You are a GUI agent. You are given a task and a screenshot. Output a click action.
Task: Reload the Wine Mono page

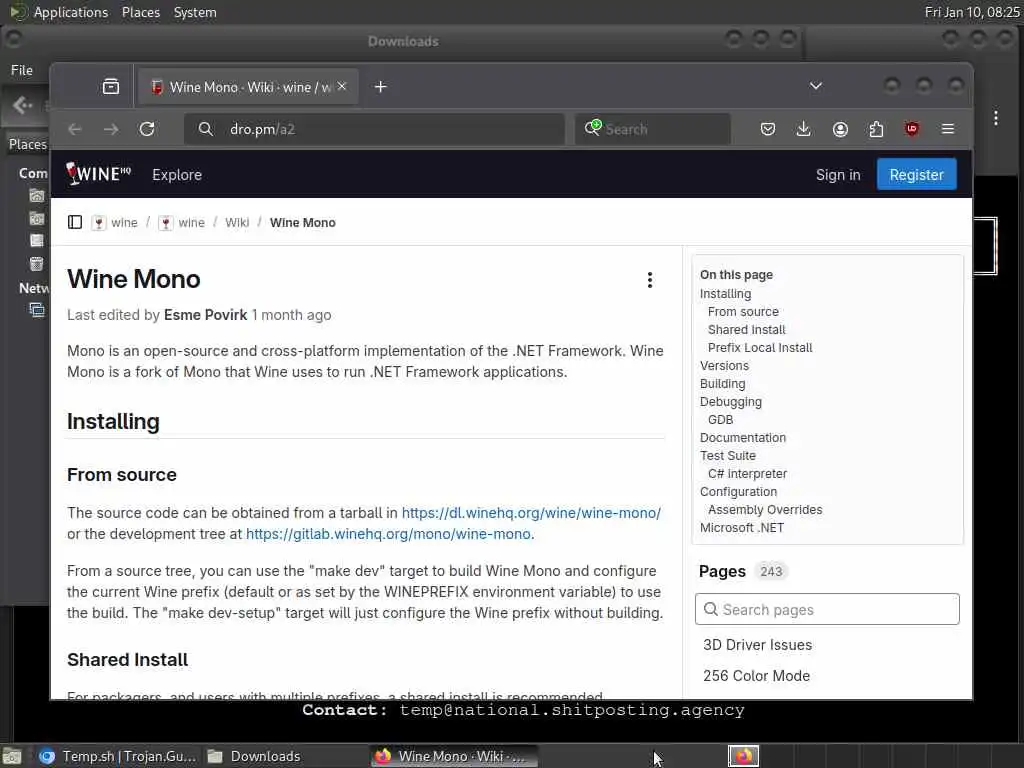click(147, 129)
